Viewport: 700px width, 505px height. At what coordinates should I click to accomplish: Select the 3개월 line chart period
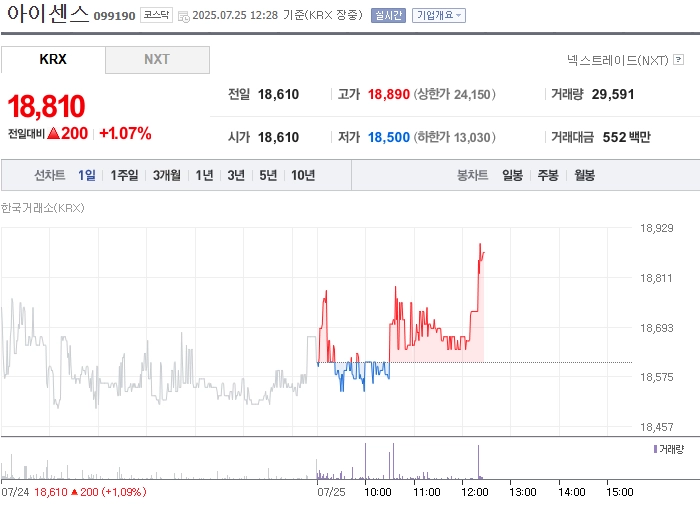(167, 175)
